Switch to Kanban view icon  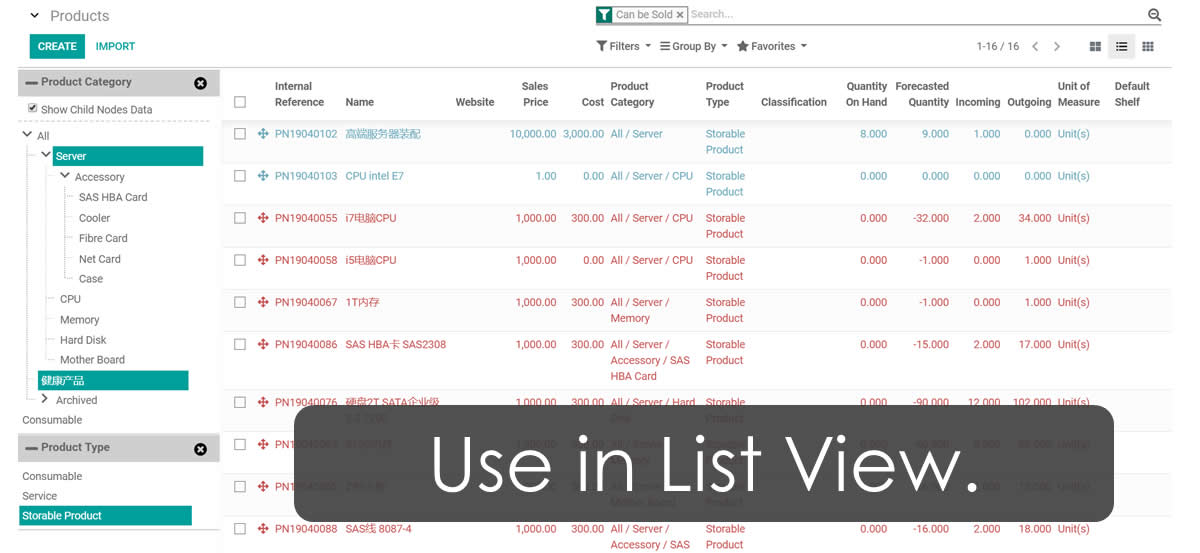[1095, 47]
